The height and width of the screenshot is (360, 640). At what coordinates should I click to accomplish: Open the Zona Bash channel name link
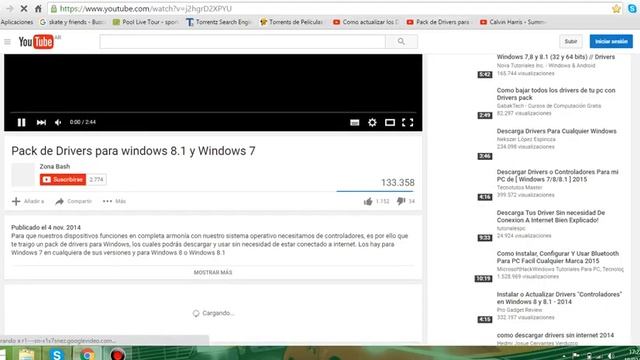pos(55,166)
